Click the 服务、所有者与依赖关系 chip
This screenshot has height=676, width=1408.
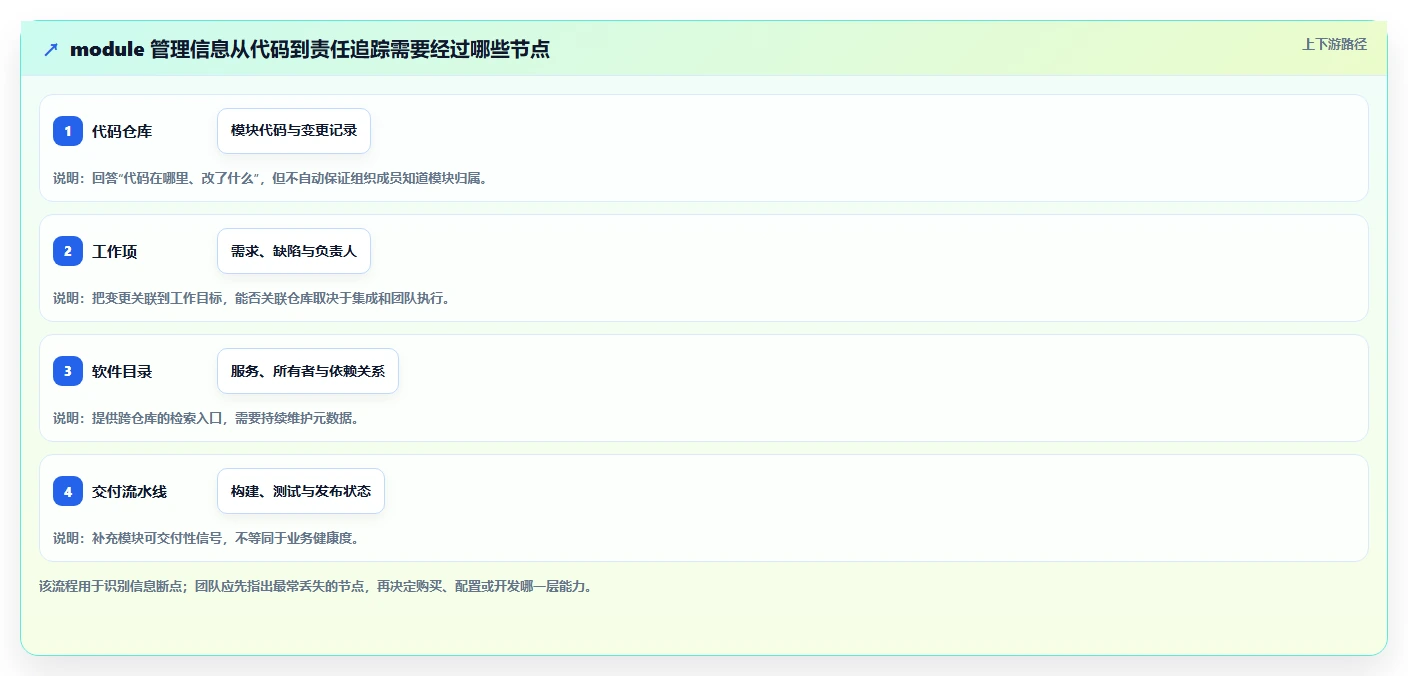308,371
